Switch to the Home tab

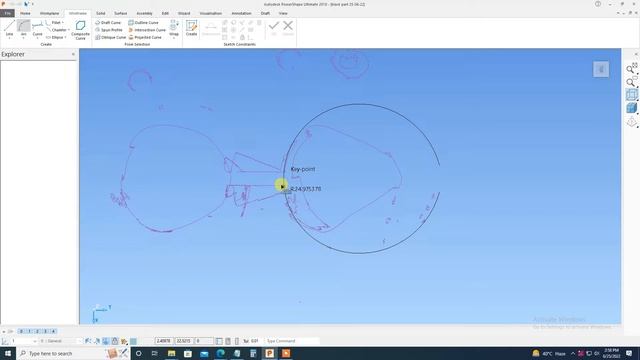pyautogui.click(x=25, y=13)
